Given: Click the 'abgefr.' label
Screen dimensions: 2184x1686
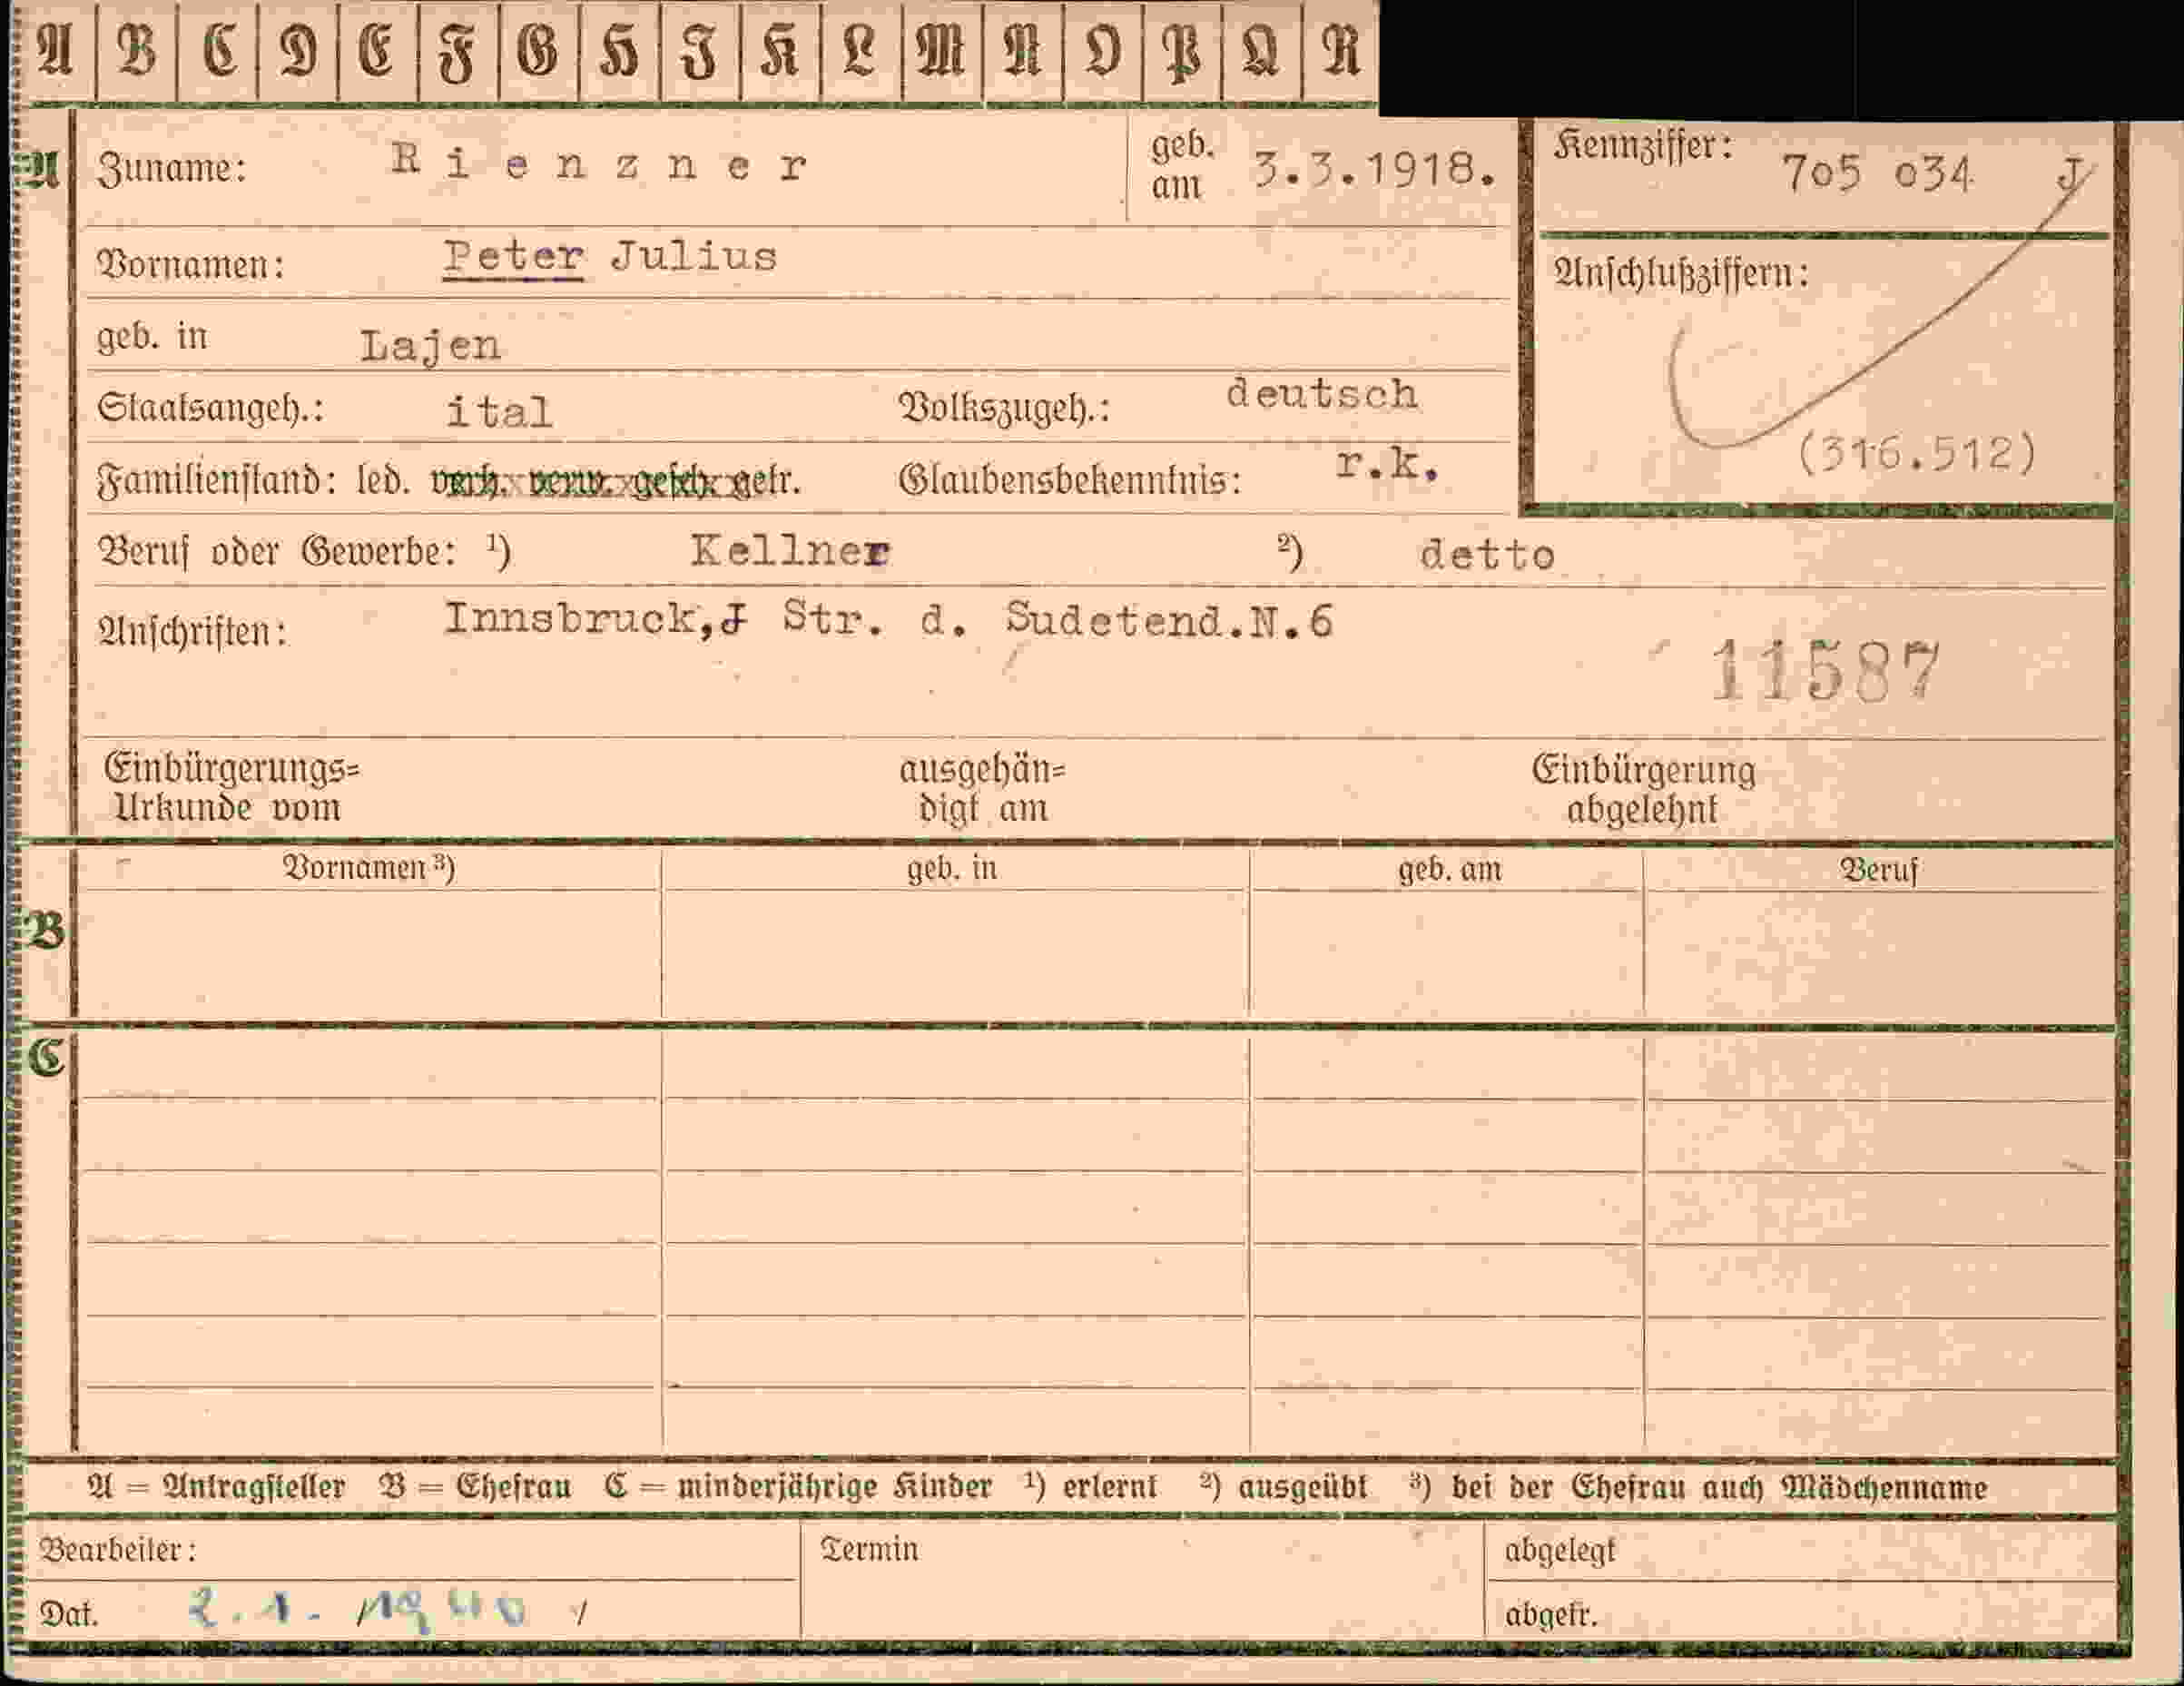Looking at the screenshot, I should click(x=1551, y=1614).
